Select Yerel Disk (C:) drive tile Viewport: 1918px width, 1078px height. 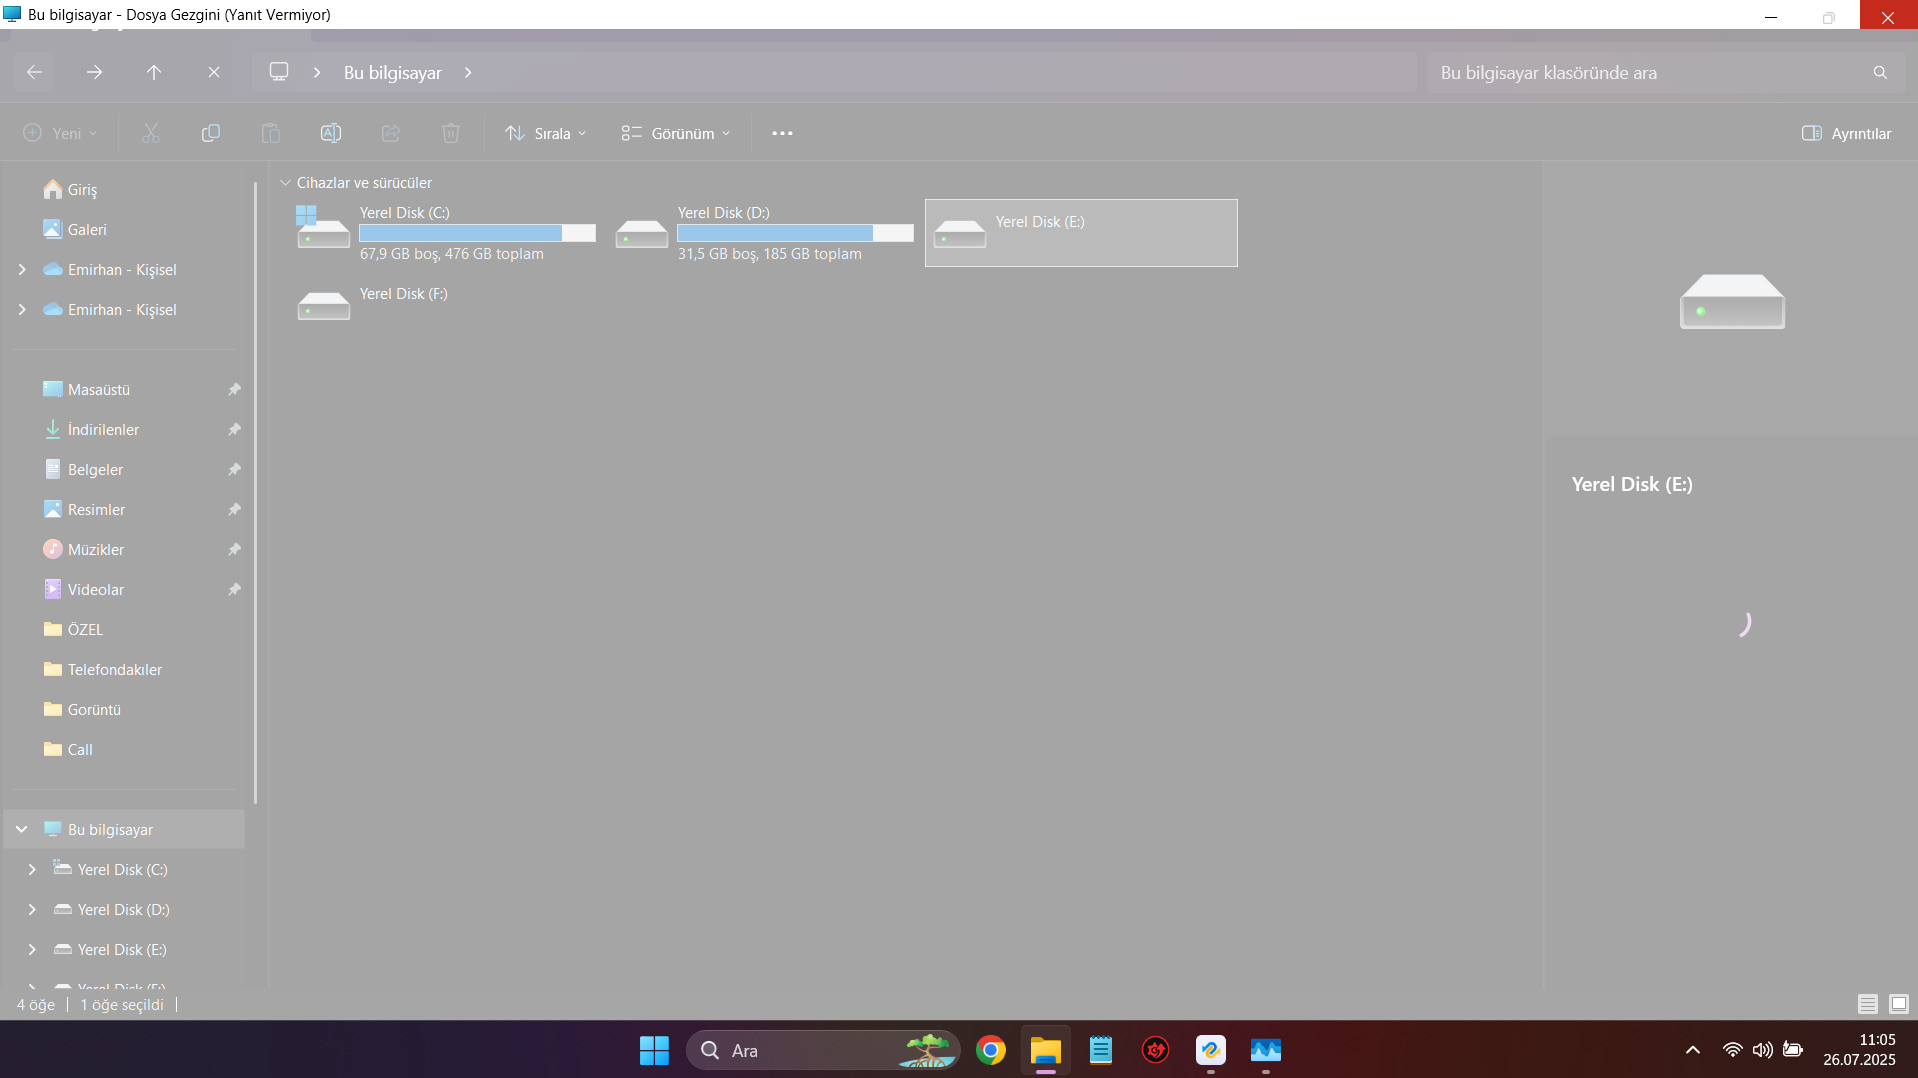pyautogui.click(x=445, y=233)
